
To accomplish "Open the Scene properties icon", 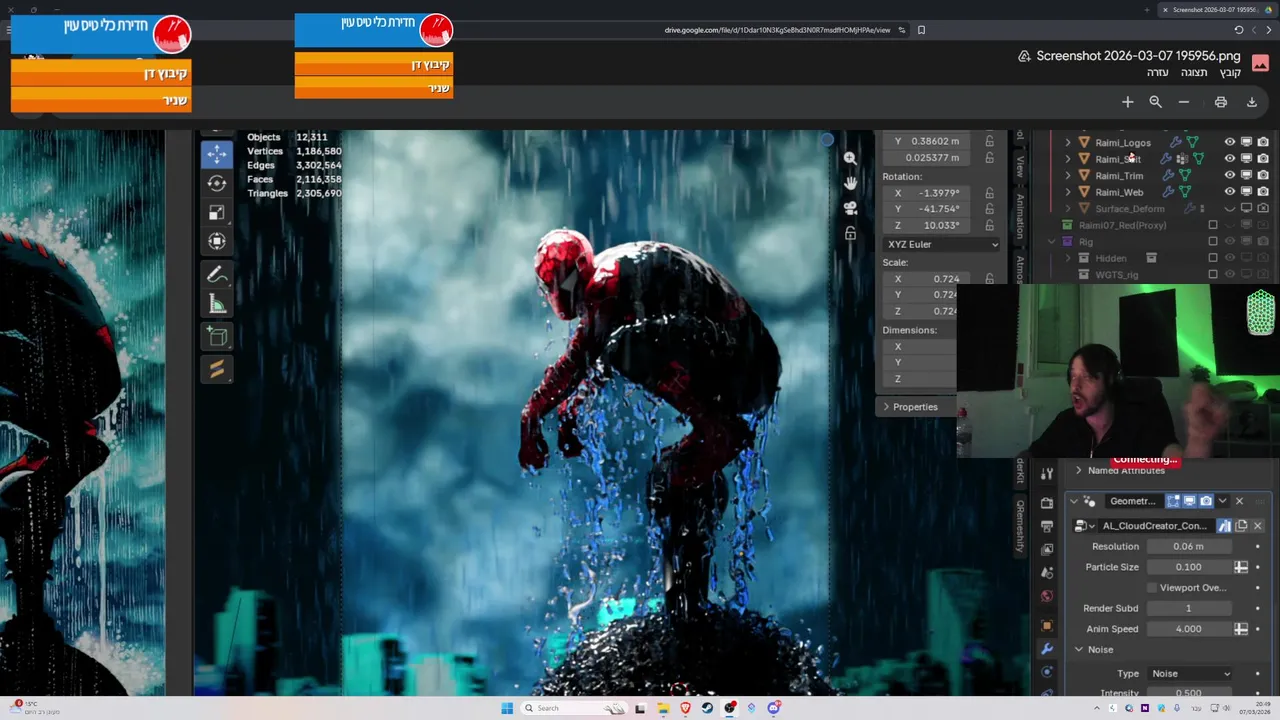I will 1047,573.
